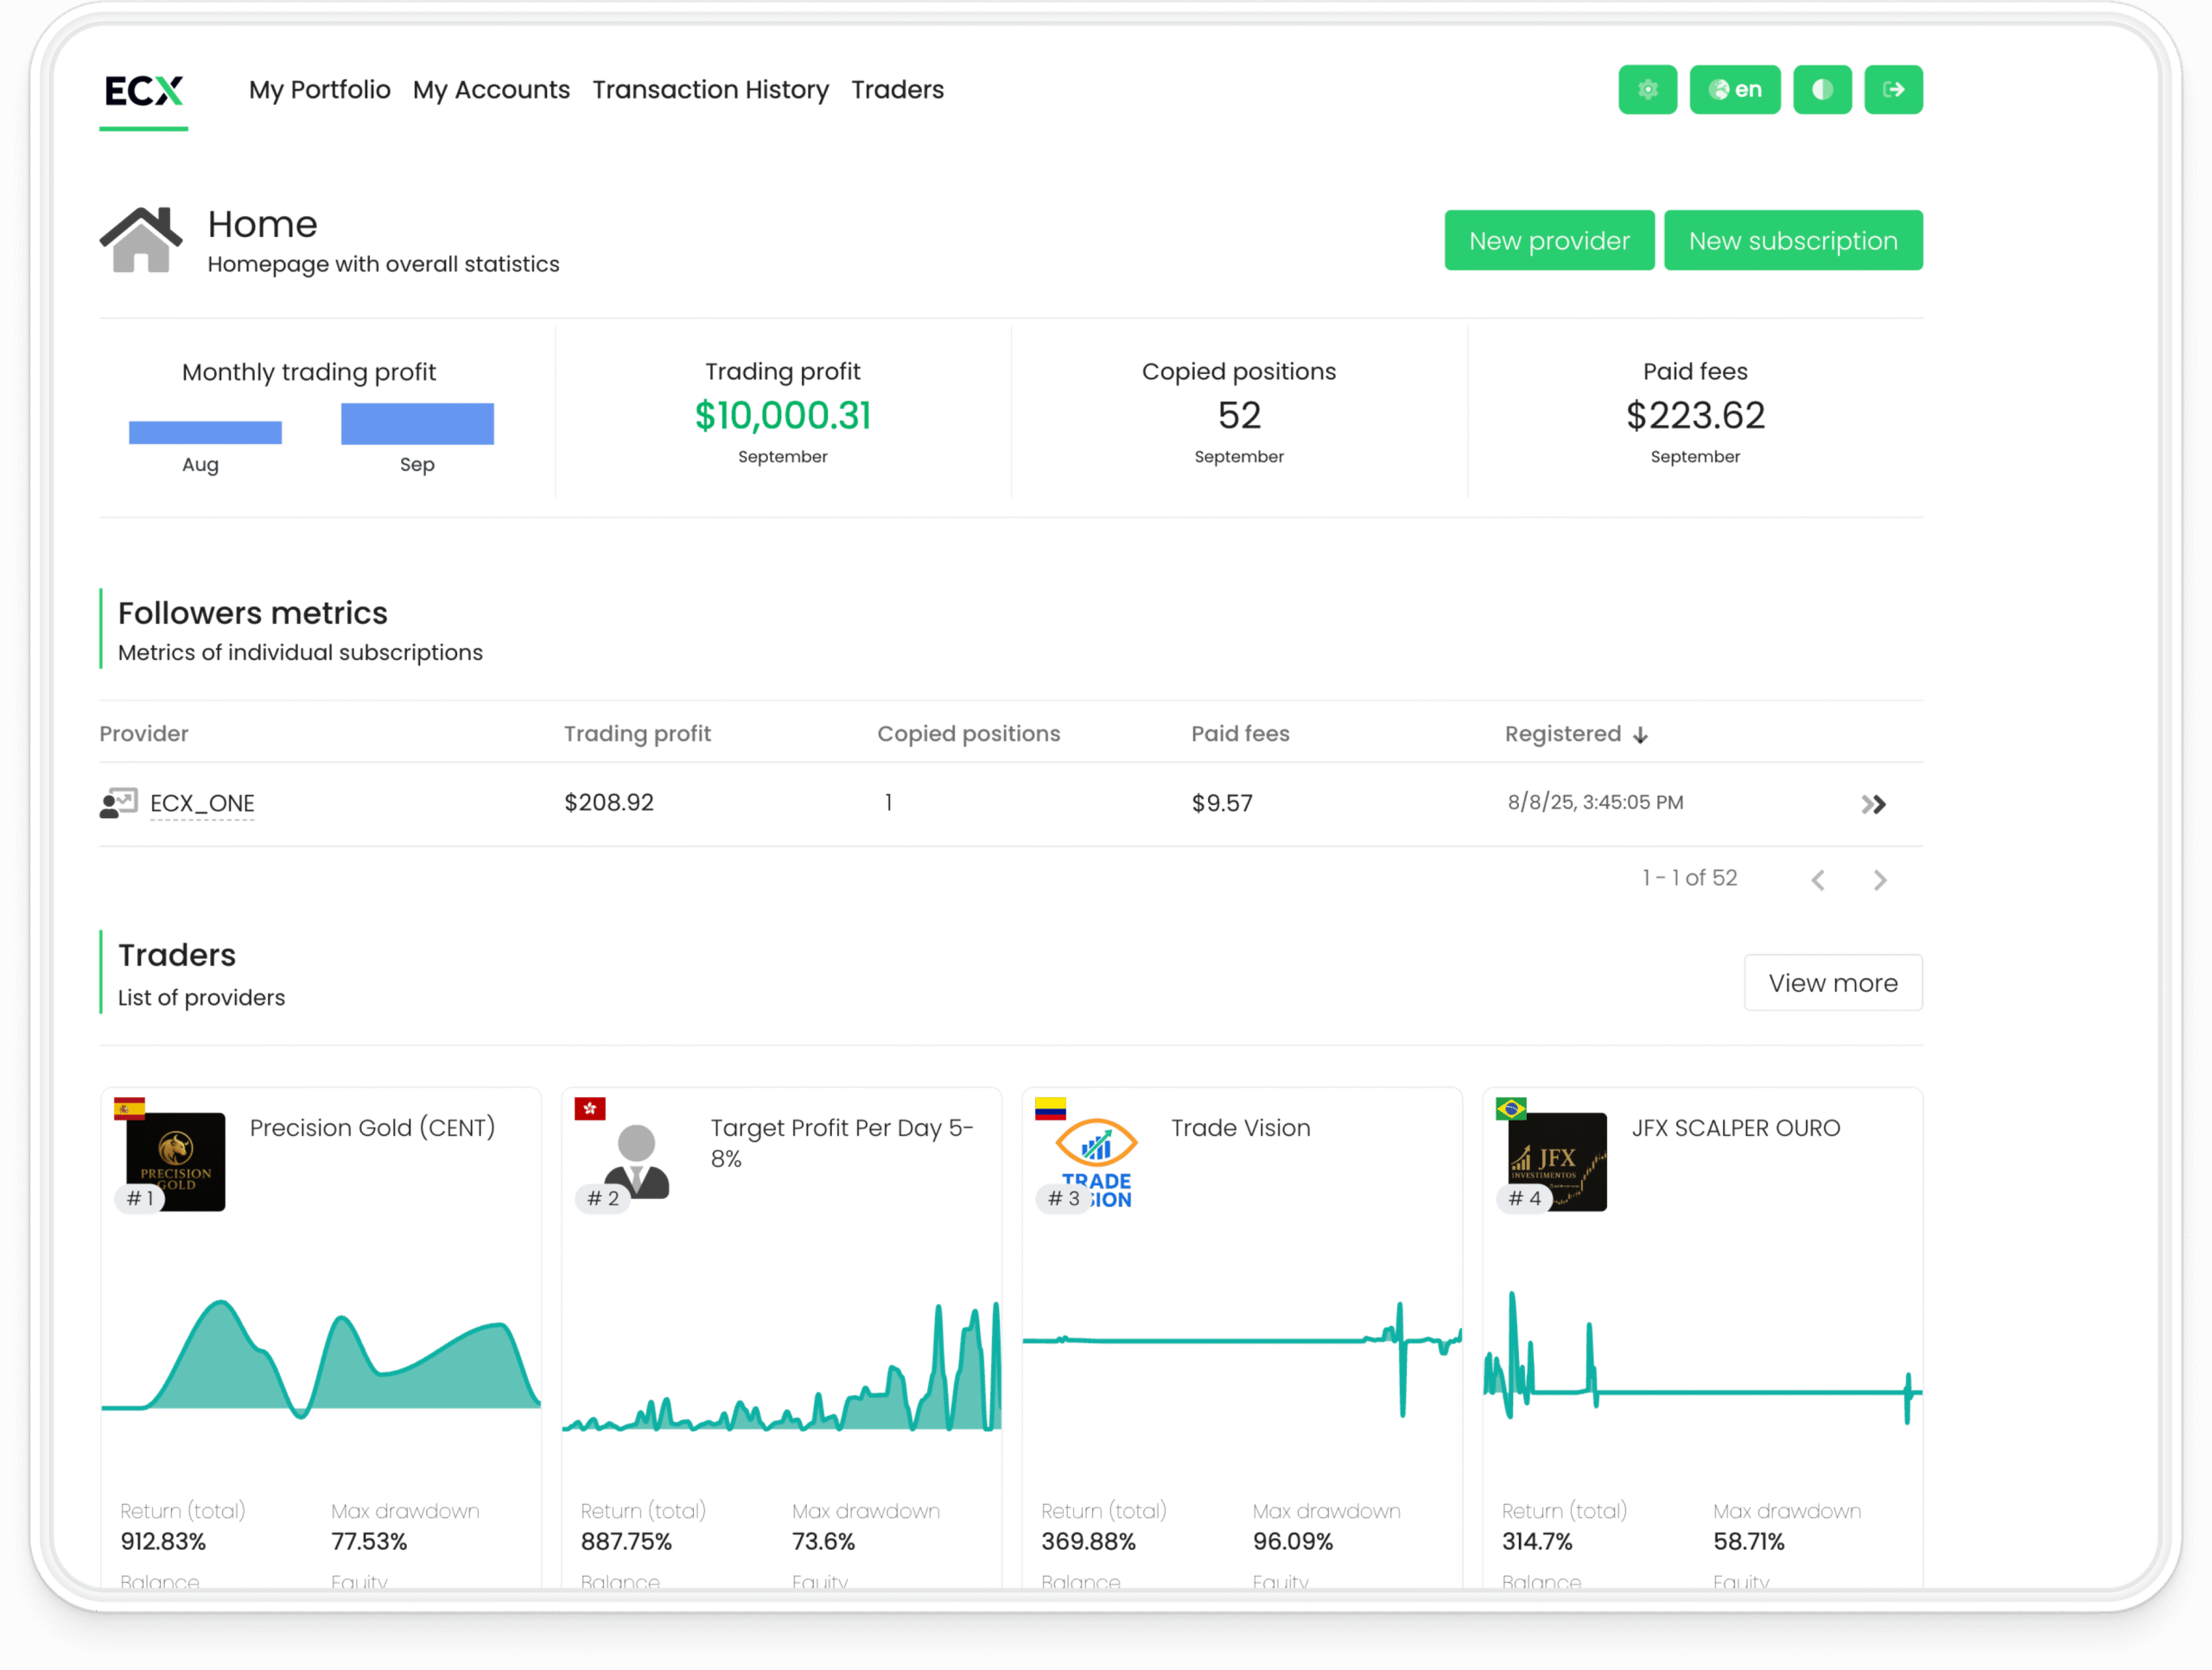This screenshot has width=2212, height=1670.
Task: Click the JFX Scalper Ouro logo
Action: [1556, 1160]
